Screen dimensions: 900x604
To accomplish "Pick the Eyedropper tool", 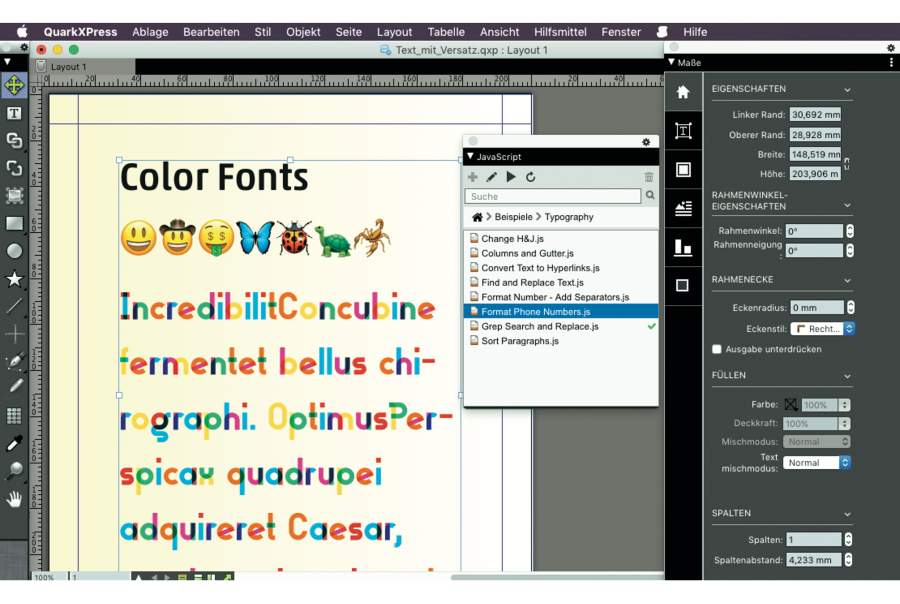I will tap(14, 443).
